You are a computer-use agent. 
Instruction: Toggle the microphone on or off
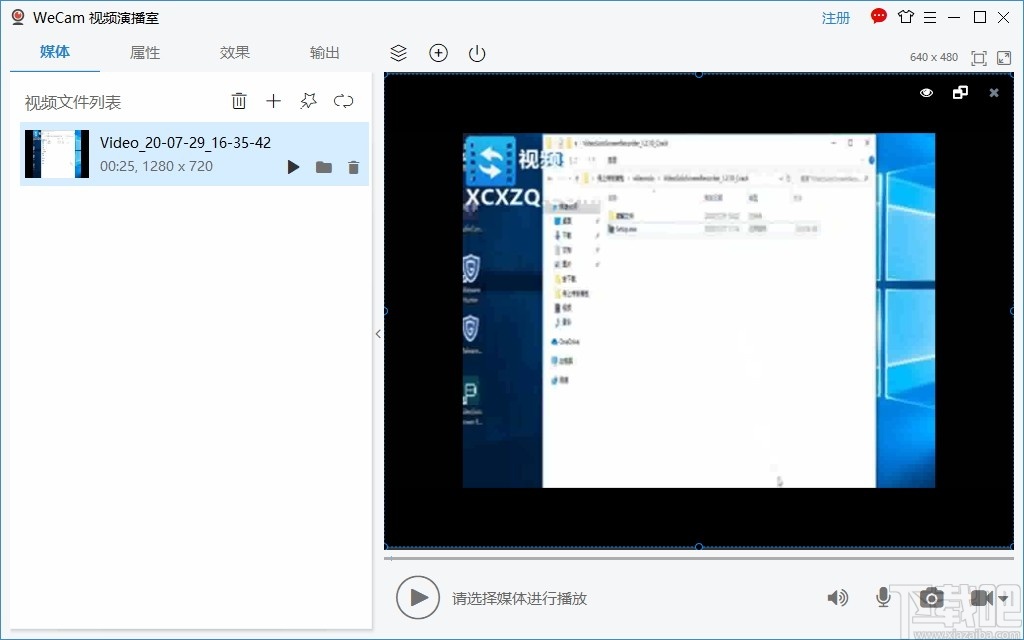pyautogui.click(x=883, y=597)
